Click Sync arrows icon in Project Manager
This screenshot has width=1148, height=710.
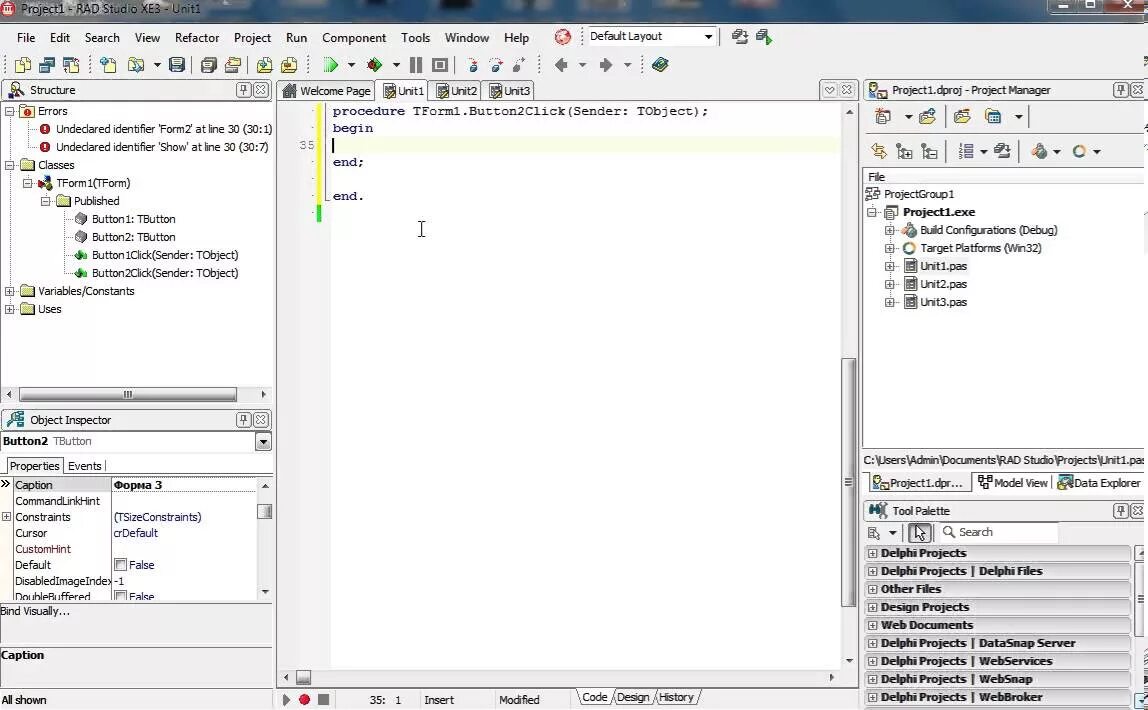tap(879, 152)
